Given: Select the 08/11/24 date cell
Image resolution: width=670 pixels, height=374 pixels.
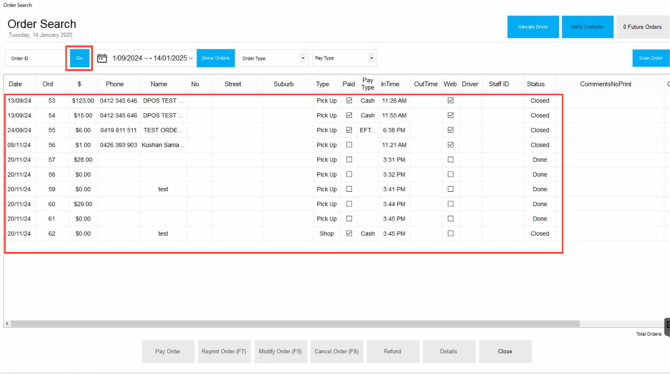Looking at the screenshot, I should pos(19,145).
